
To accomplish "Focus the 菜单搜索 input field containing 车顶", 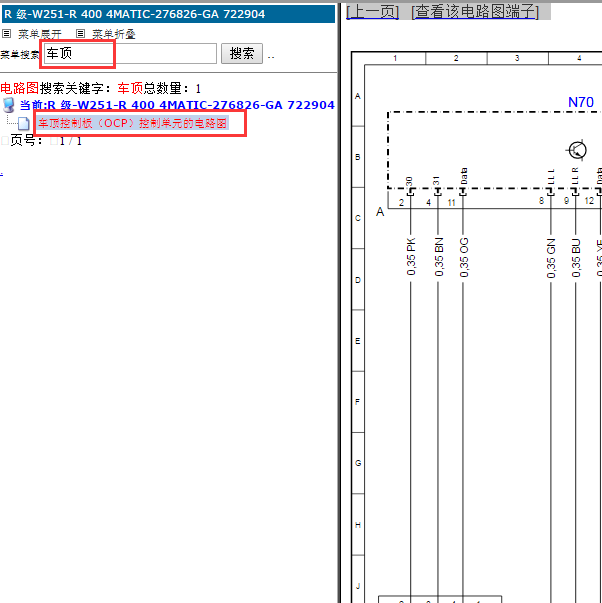I will 130,53.
